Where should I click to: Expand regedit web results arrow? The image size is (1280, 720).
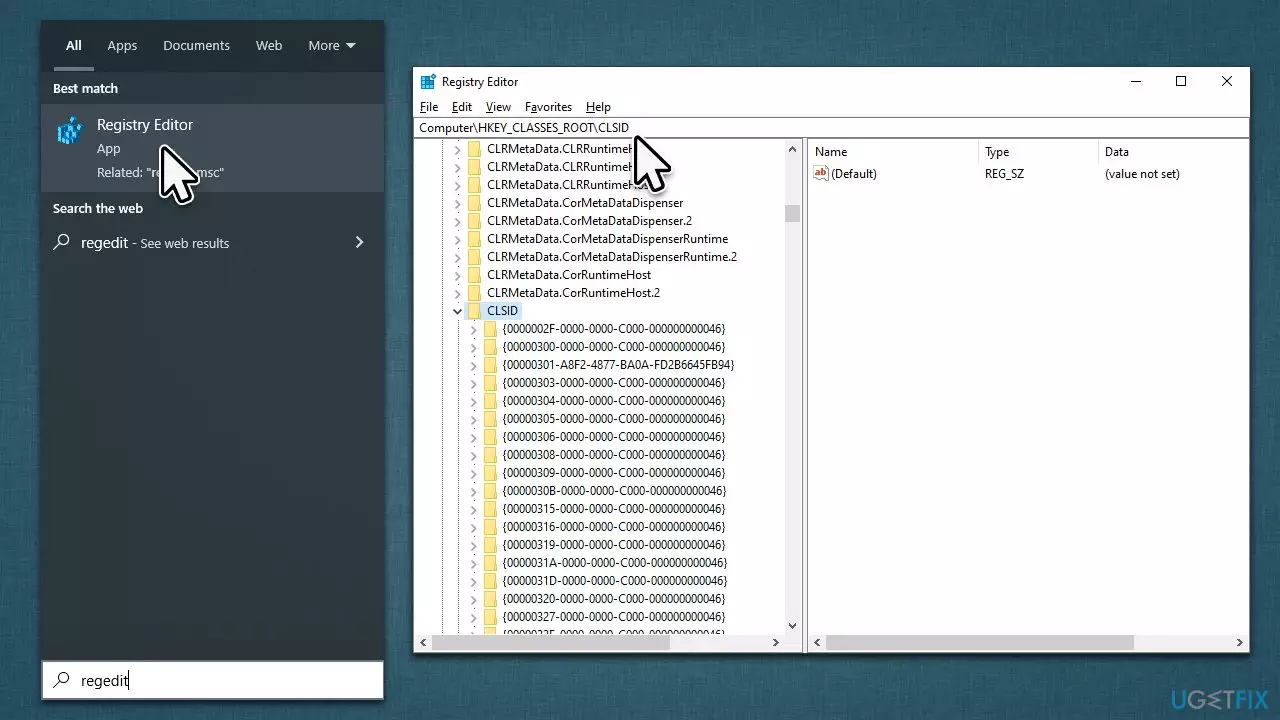click(x=359, y=242)
